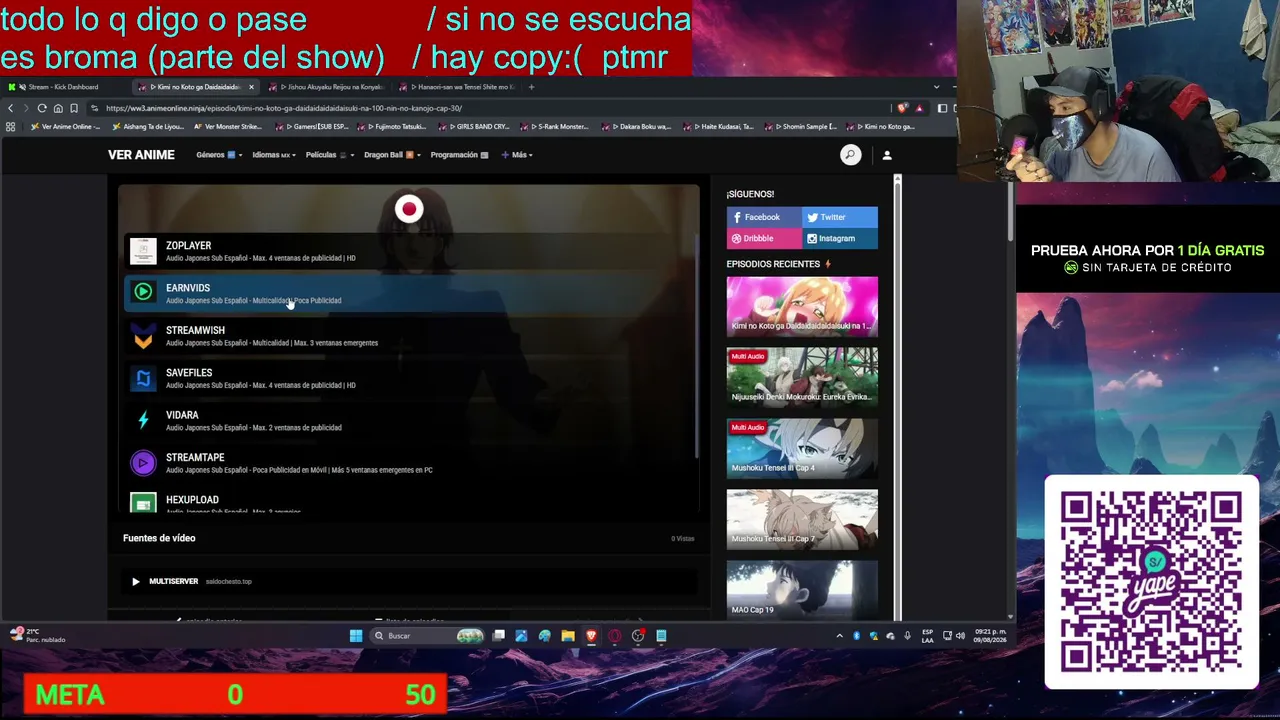The width and height of the screenshot is (1280, 720).
Task: Click the browser address bar URL
Action: pos(284,108)
